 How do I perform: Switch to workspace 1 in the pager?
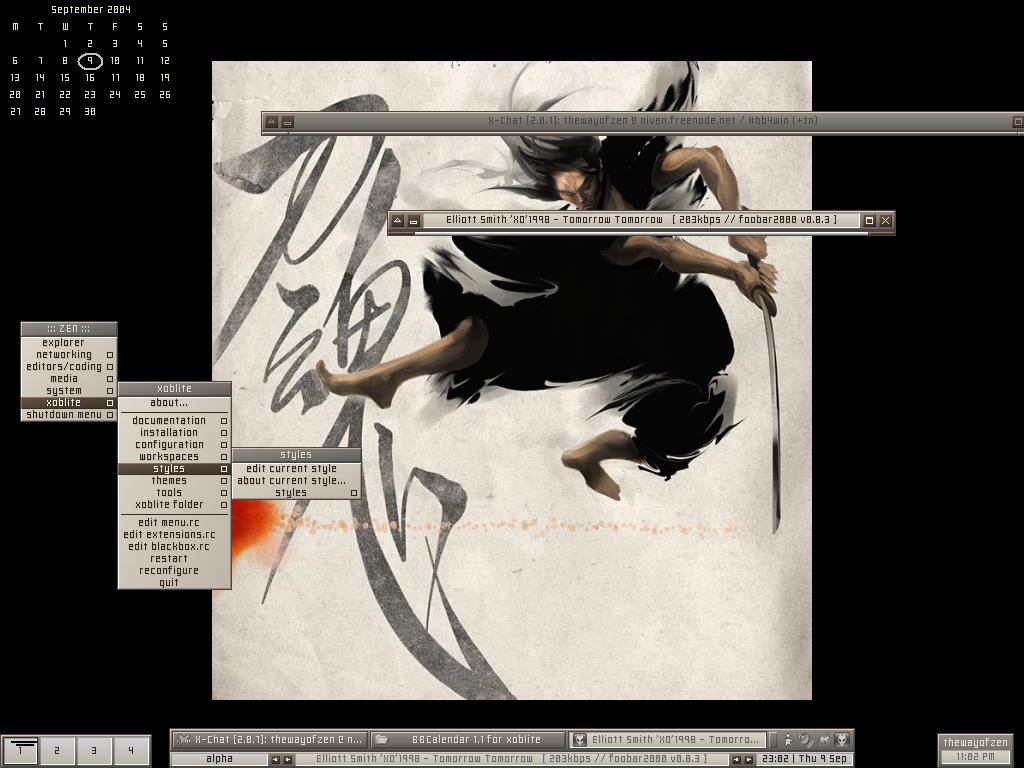click(x=20, y=751)
